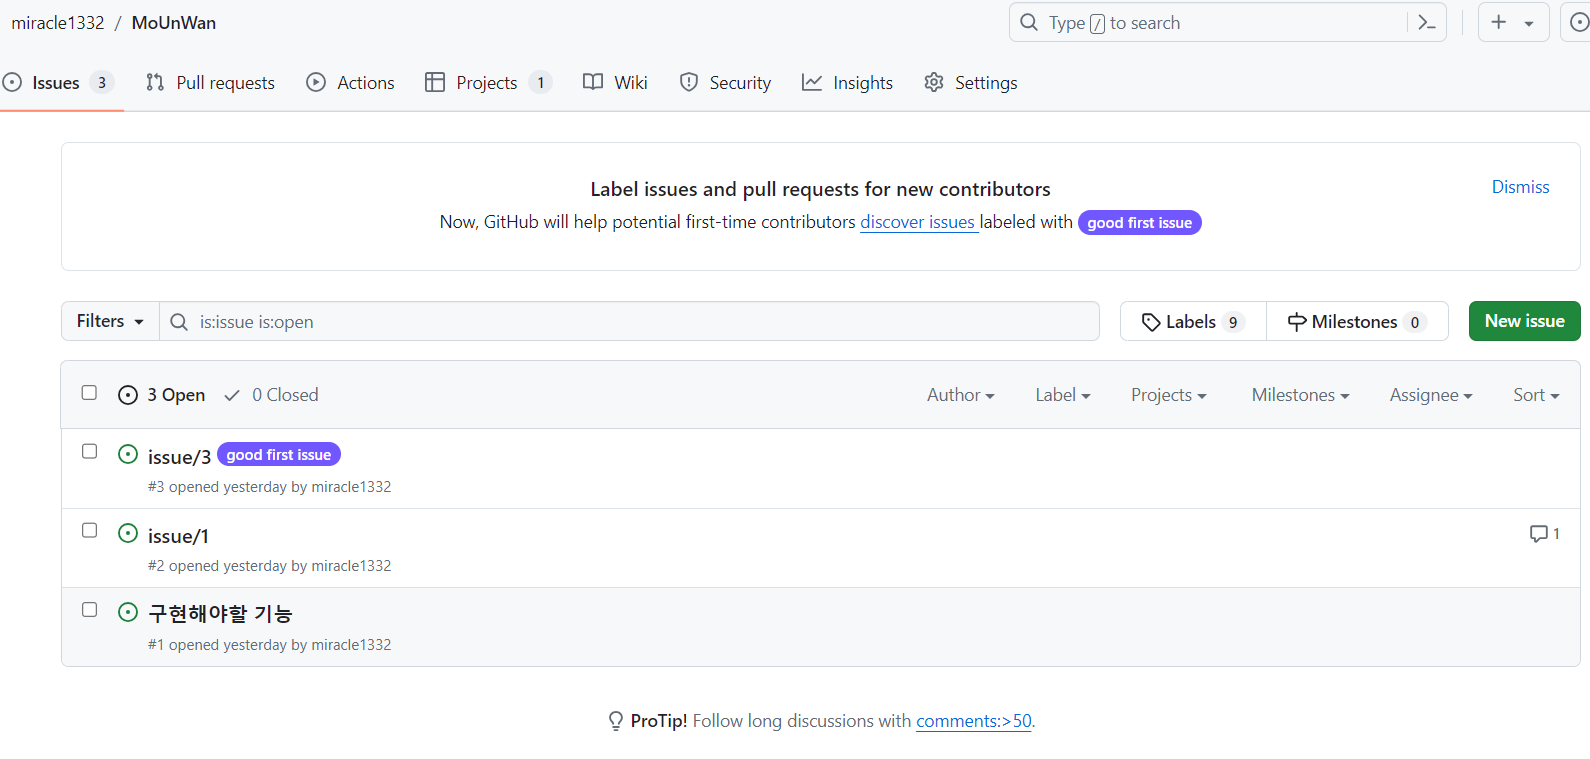The height and width of the screenshot is (759, 1590).
Task: Tick the checkbox for 구현해야할 기능
Action: tap(89, 609)
